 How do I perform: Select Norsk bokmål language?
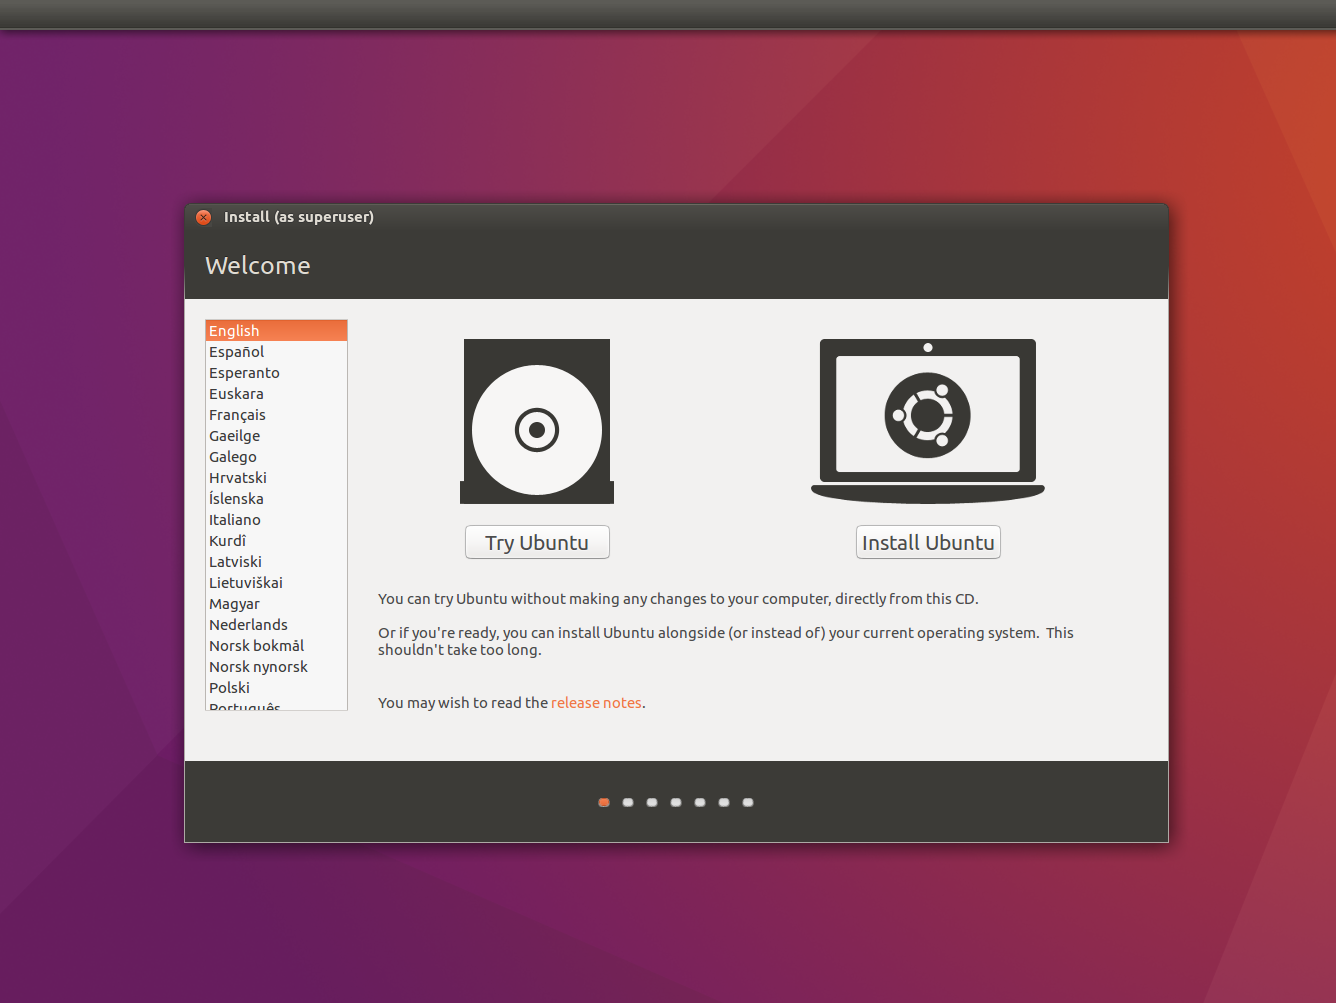coord(276,646)
